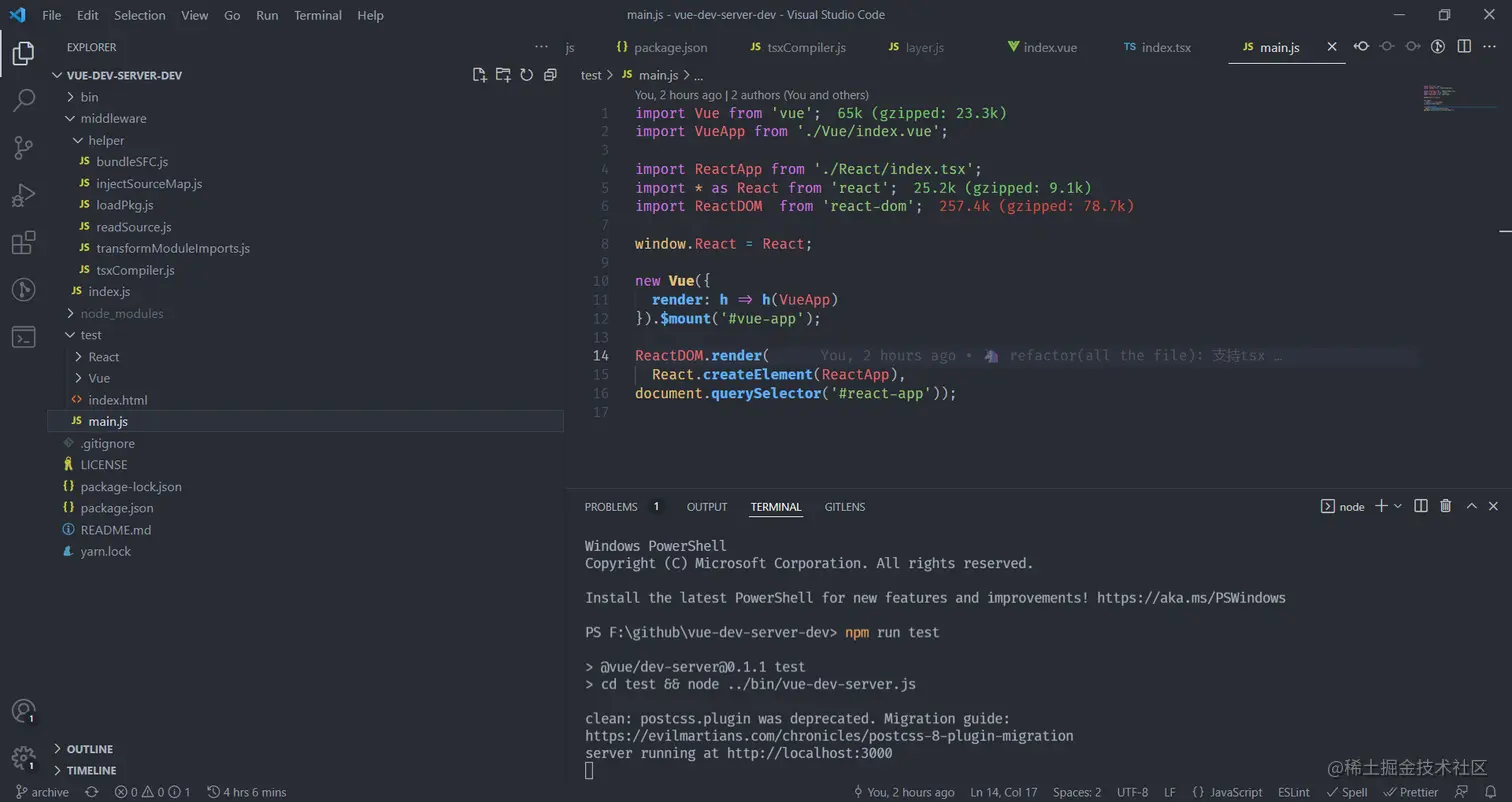This screenshot has width=1512, height=802.
Task: Synchronize changes in status bar
Action: [92, 792]
